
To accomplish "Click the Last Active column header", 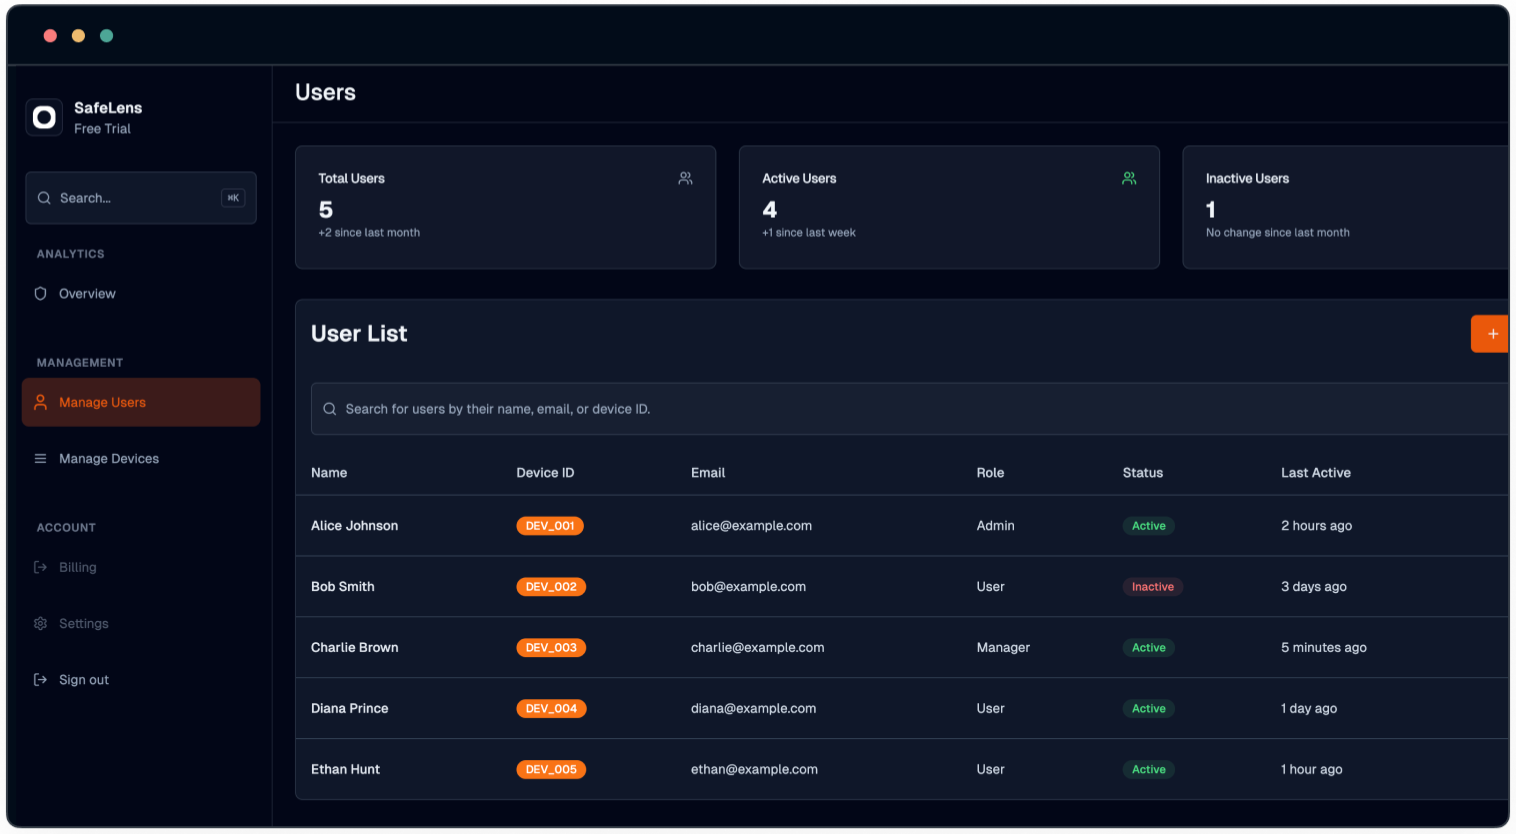I will coord(1316,473).
